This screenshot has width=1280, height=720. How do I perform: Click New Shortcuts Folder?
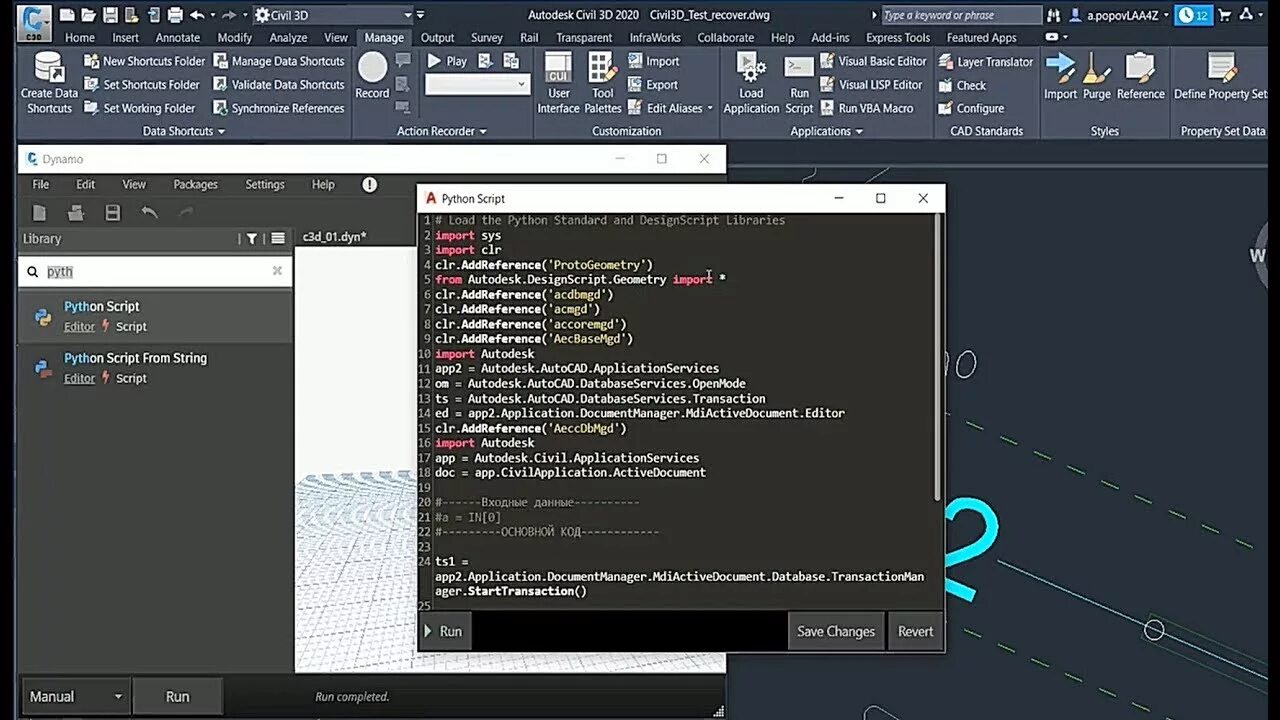pyautogui.click(x=144, y=61)
